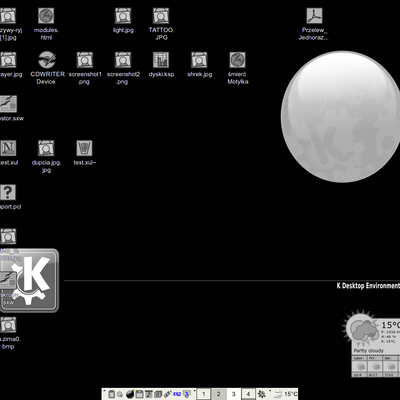Switch to virtual desktop 3
This screenshot has height=400, width=400.
click(233, 394)
